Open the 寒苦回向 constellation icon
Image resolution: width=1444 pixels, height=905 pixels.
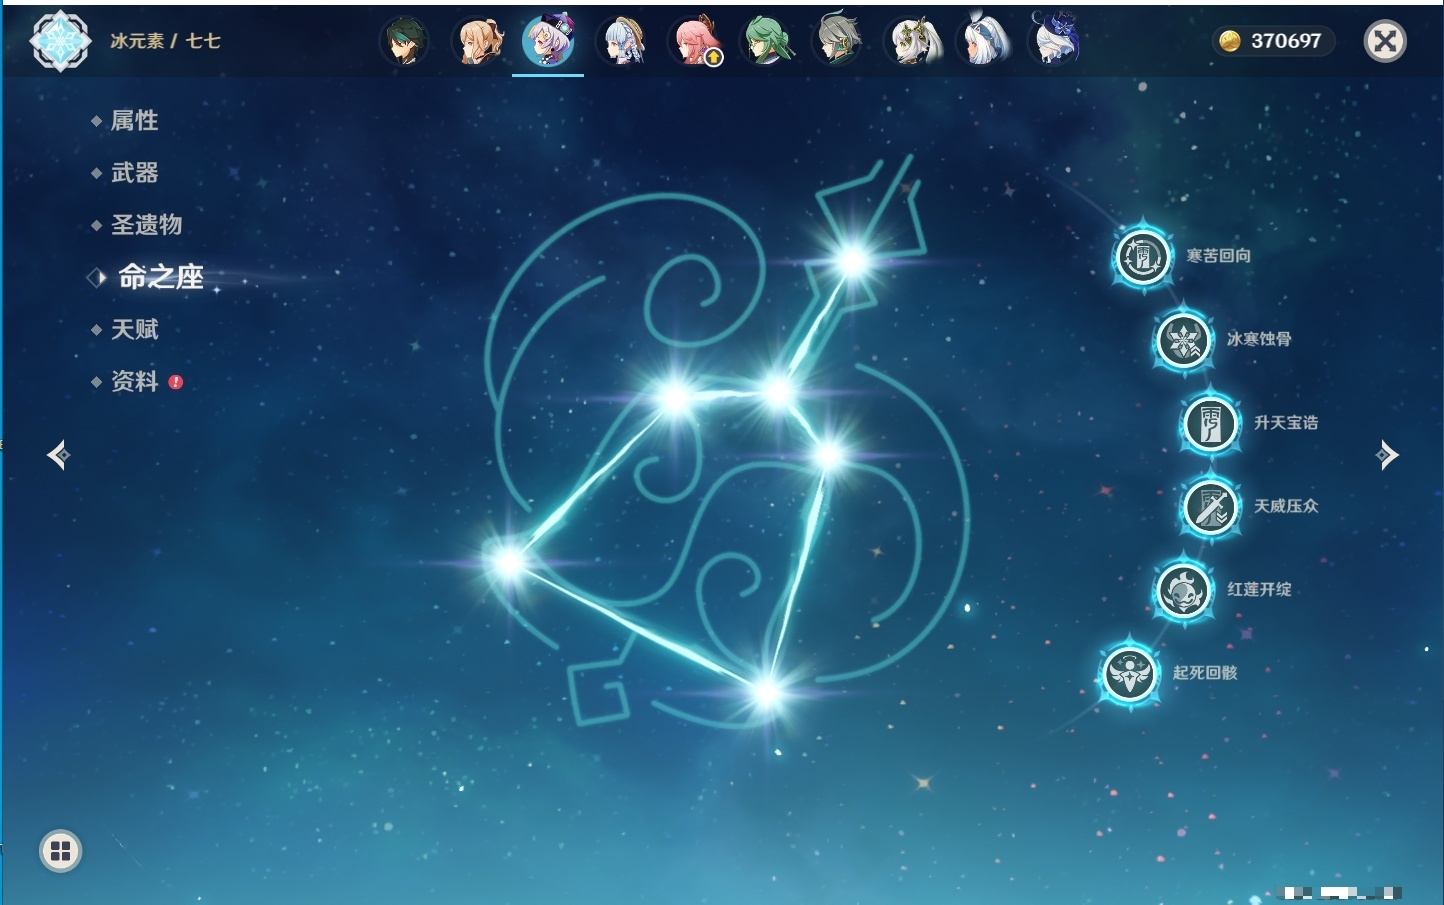tap(1142, 257)
